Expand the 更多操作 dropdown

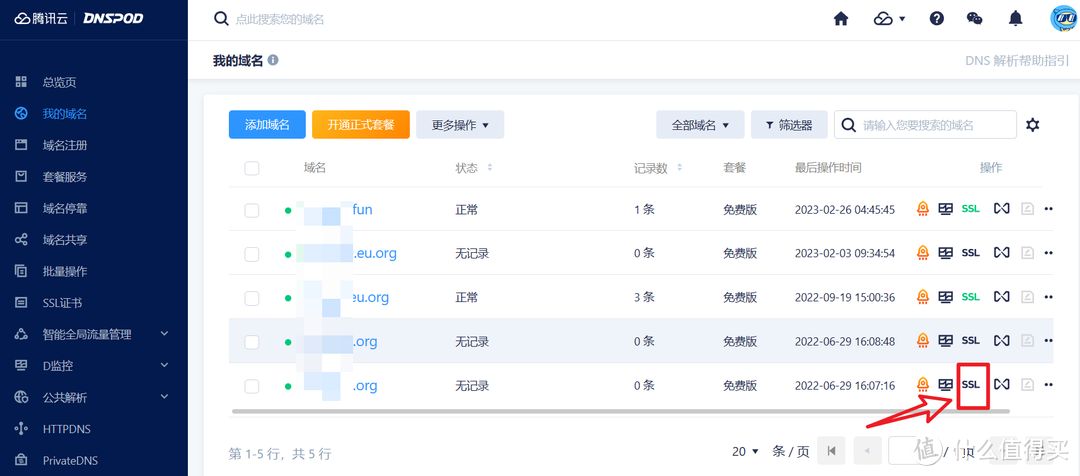[460, 125]
